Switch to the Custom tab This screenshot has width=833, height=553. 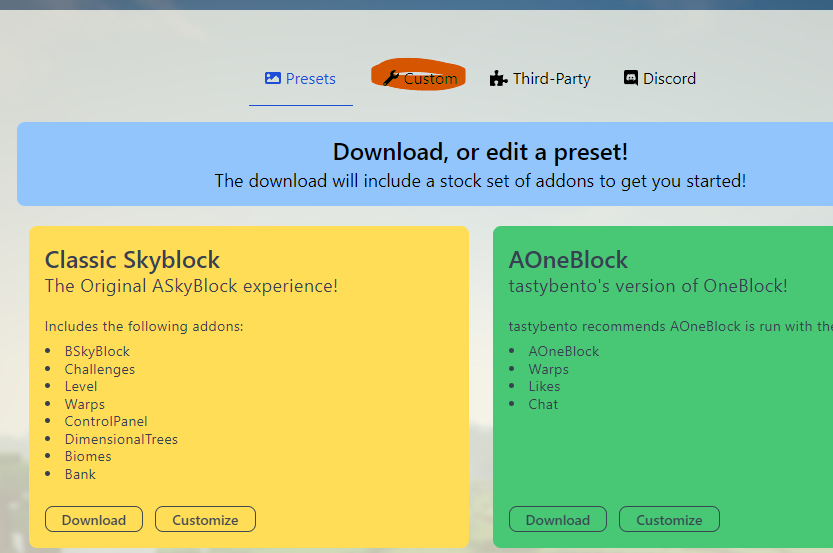pos(420,79)
